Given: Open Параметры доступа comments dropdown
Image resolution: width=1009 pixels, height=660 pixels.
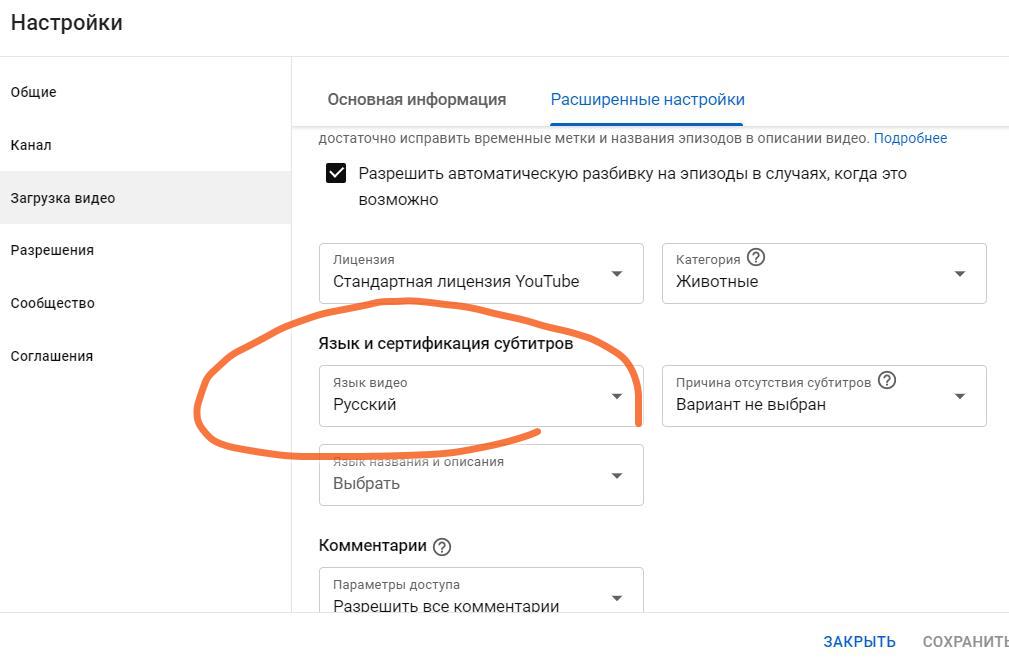Looking at the screenshot, I should [x=481, y=590].
